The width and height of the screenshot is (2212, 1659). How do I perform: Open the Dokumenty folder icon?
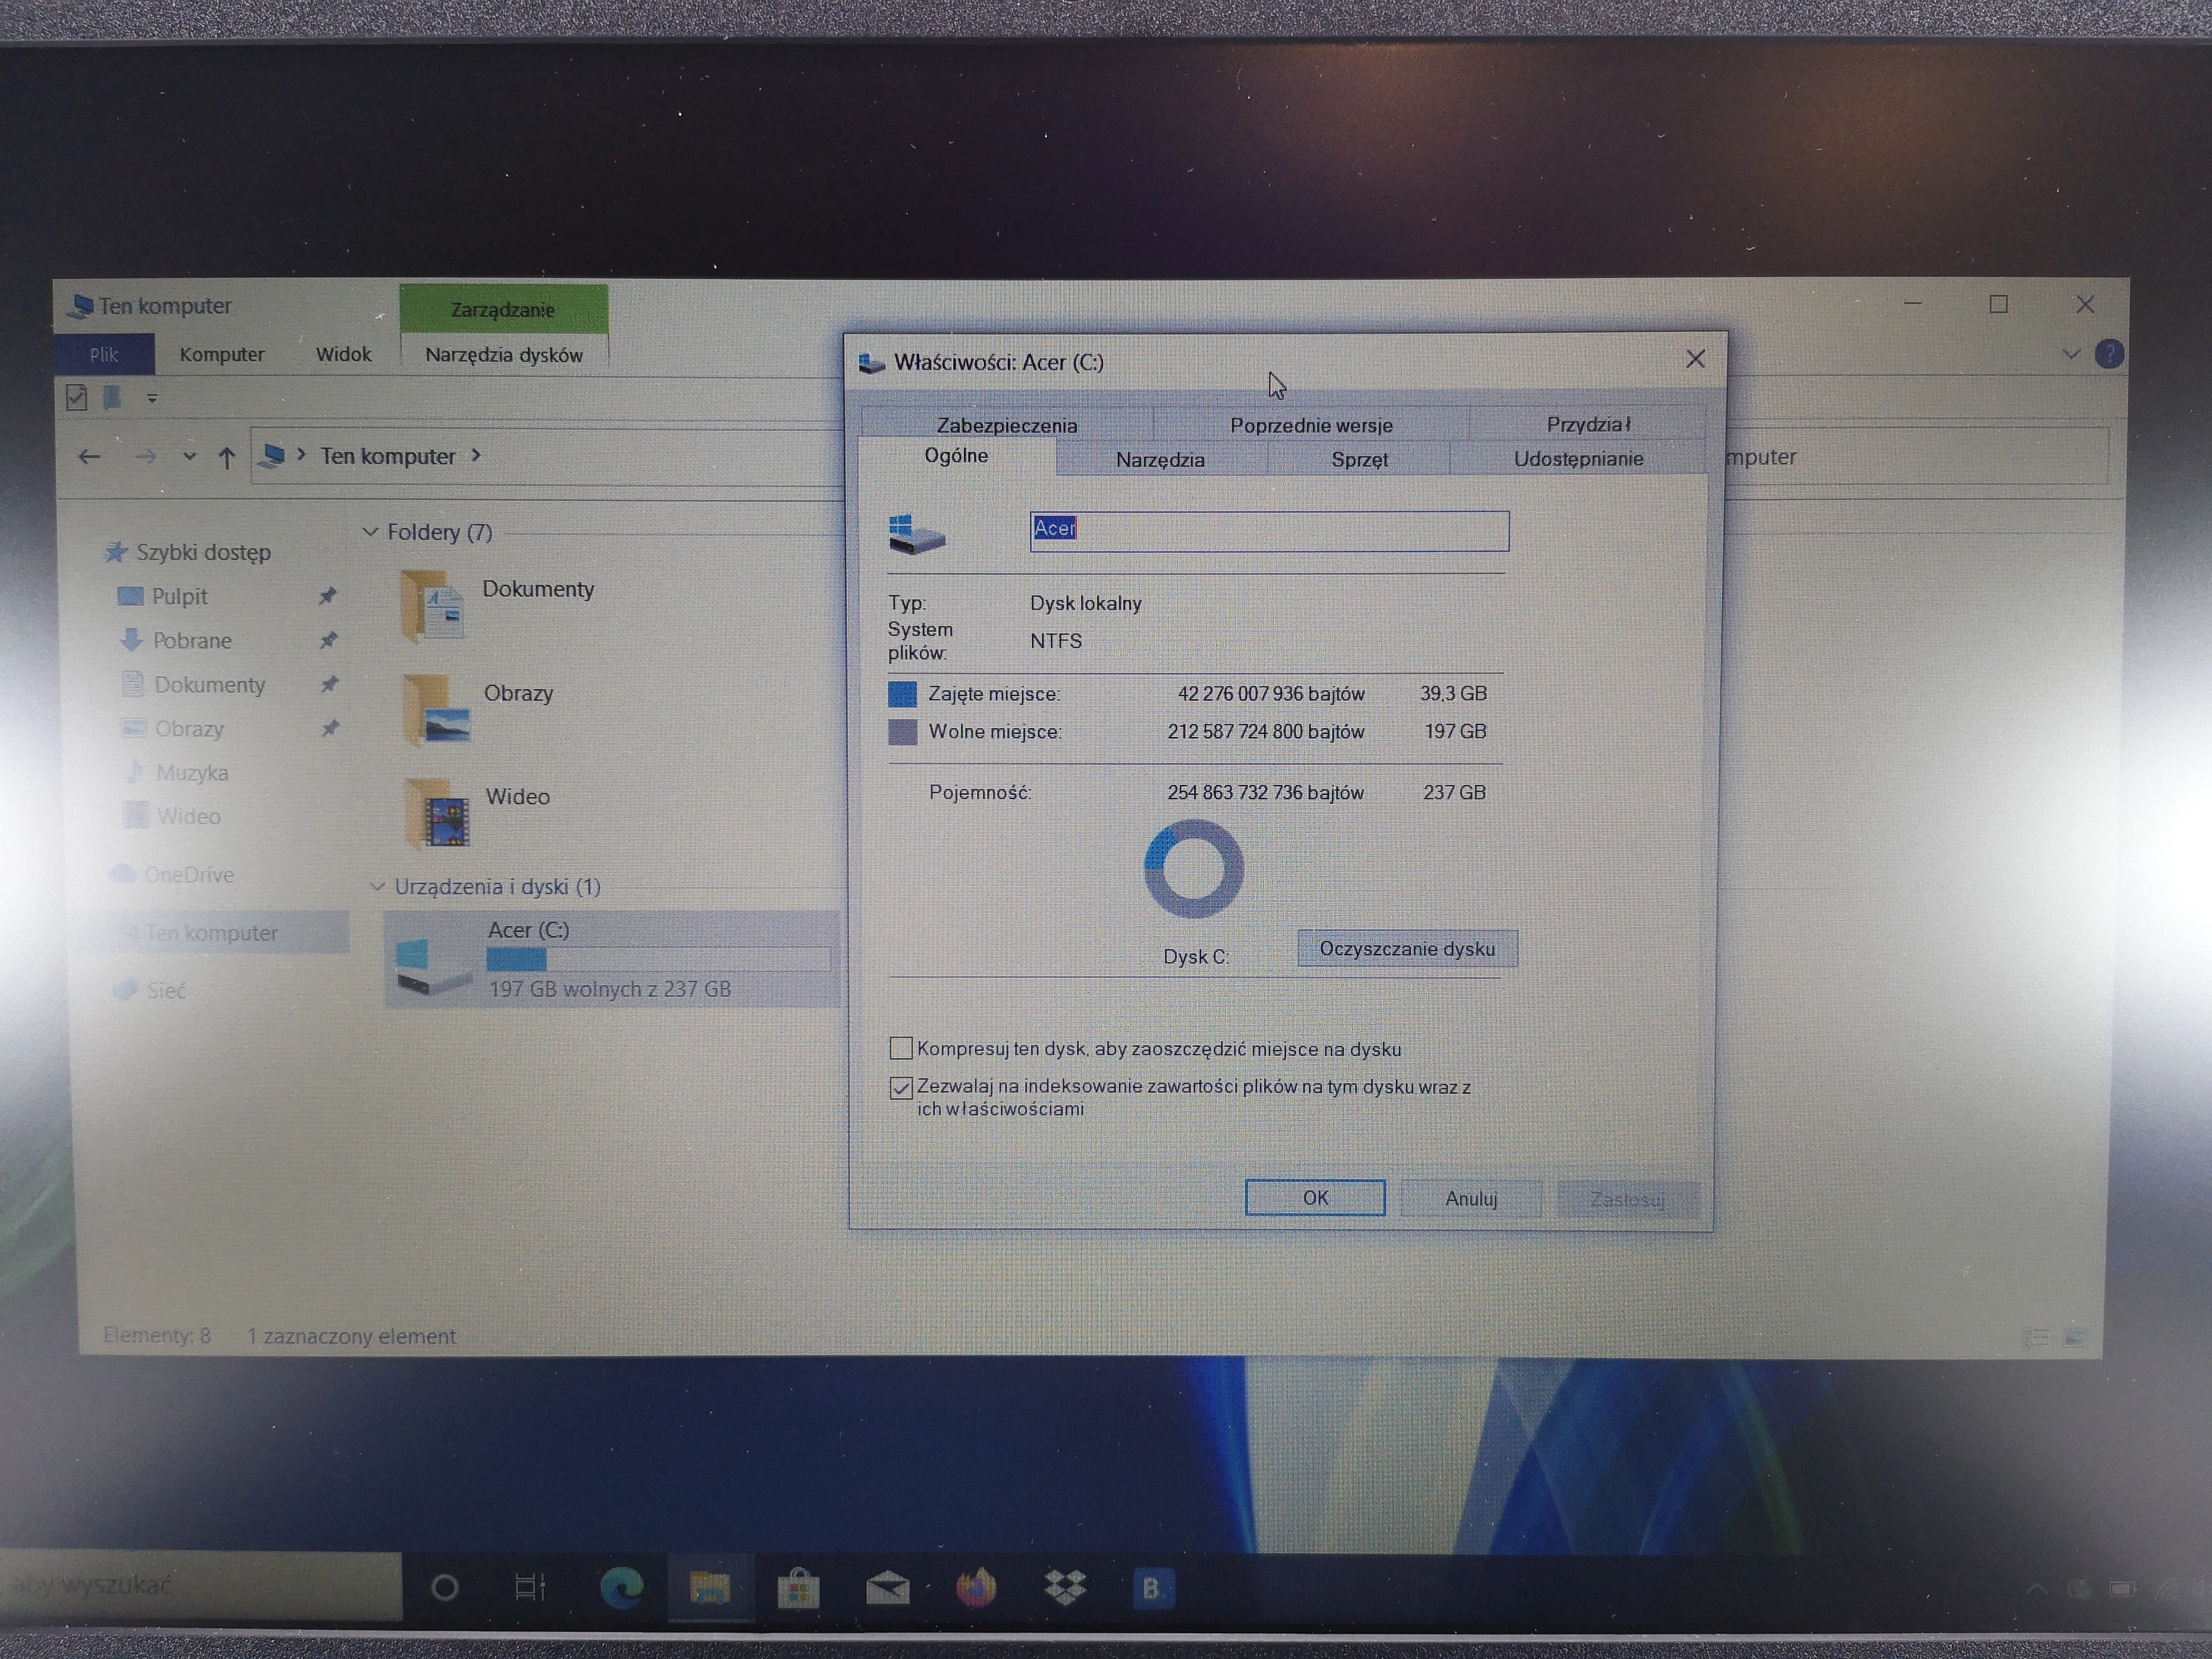(x=432, y=606)
